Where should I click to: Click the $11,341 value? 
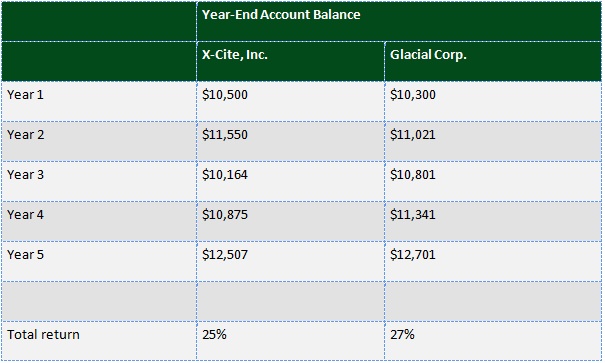[412, 214]
